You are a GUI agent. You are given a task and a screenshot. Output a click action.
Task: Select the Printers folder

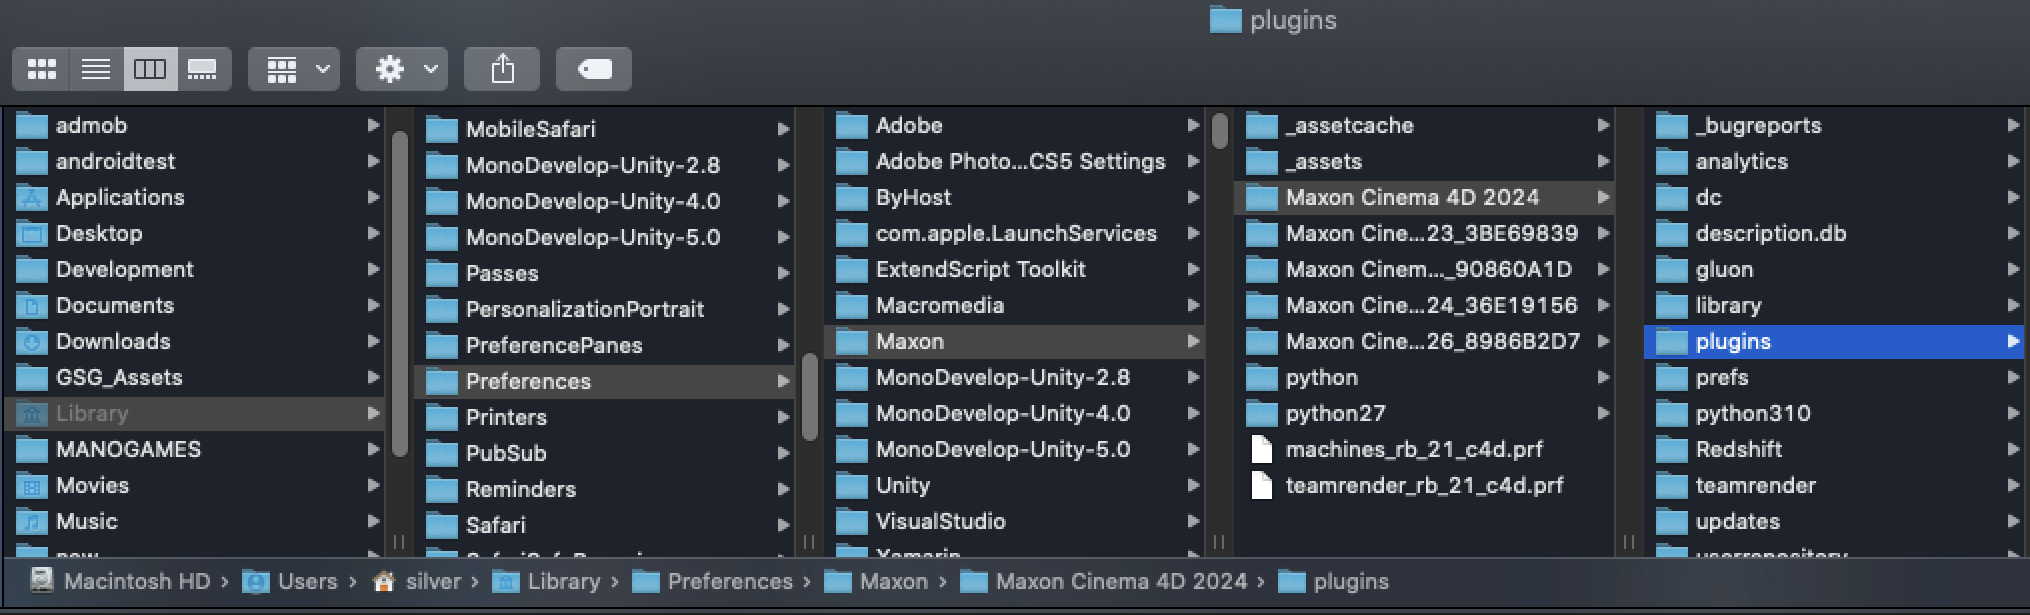(x=604, y=418)
